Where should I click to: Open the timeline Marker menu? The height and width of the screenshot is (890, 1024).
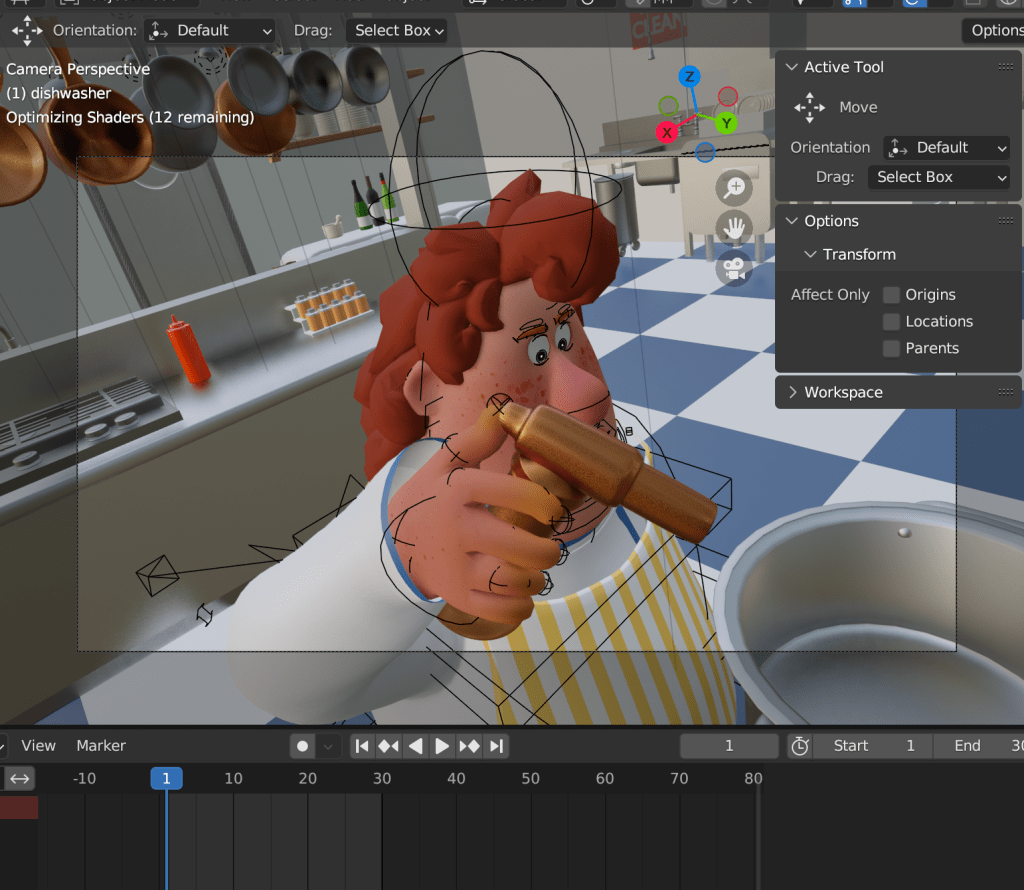tap(101, 746)
